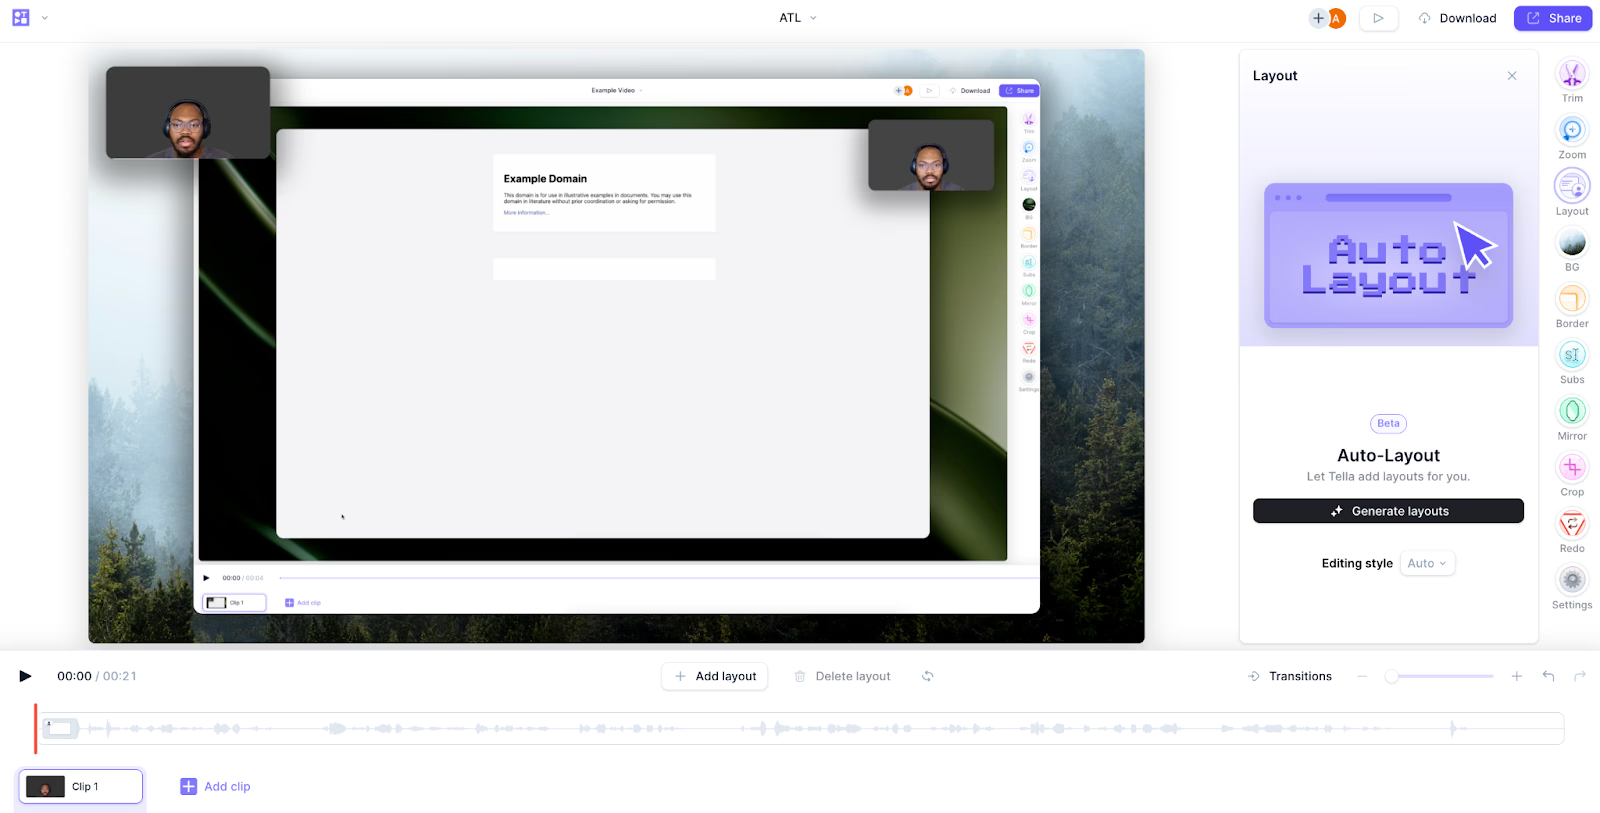
Task: Click the Delete layout button
Action: click(842, 676)
